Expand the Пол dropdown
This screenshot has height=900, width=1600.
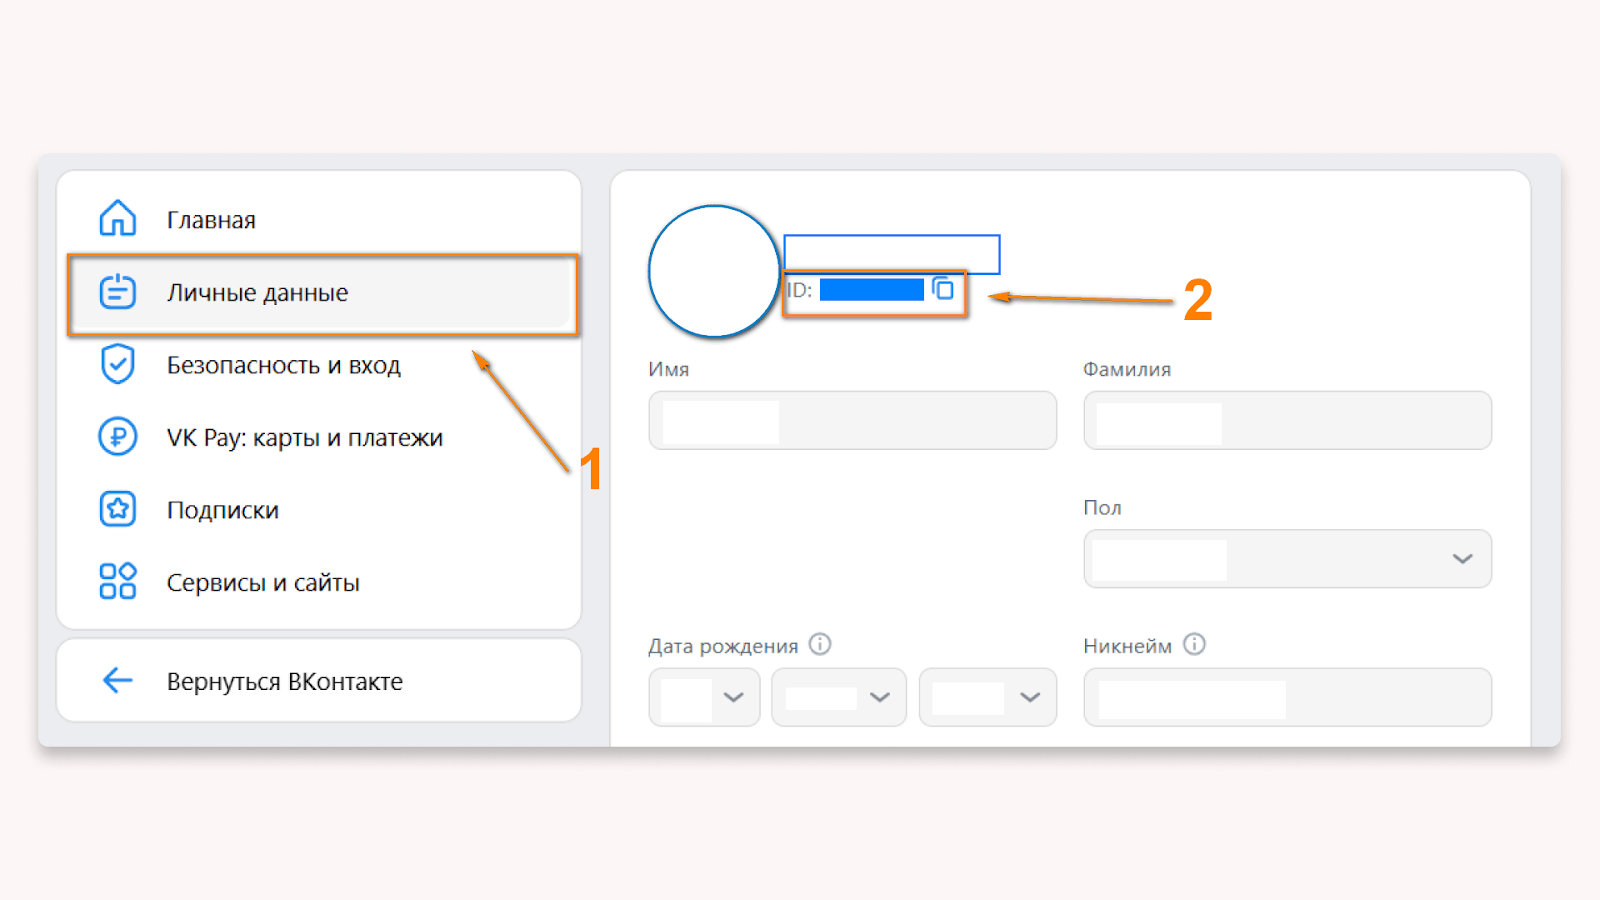pos(1288,558)
